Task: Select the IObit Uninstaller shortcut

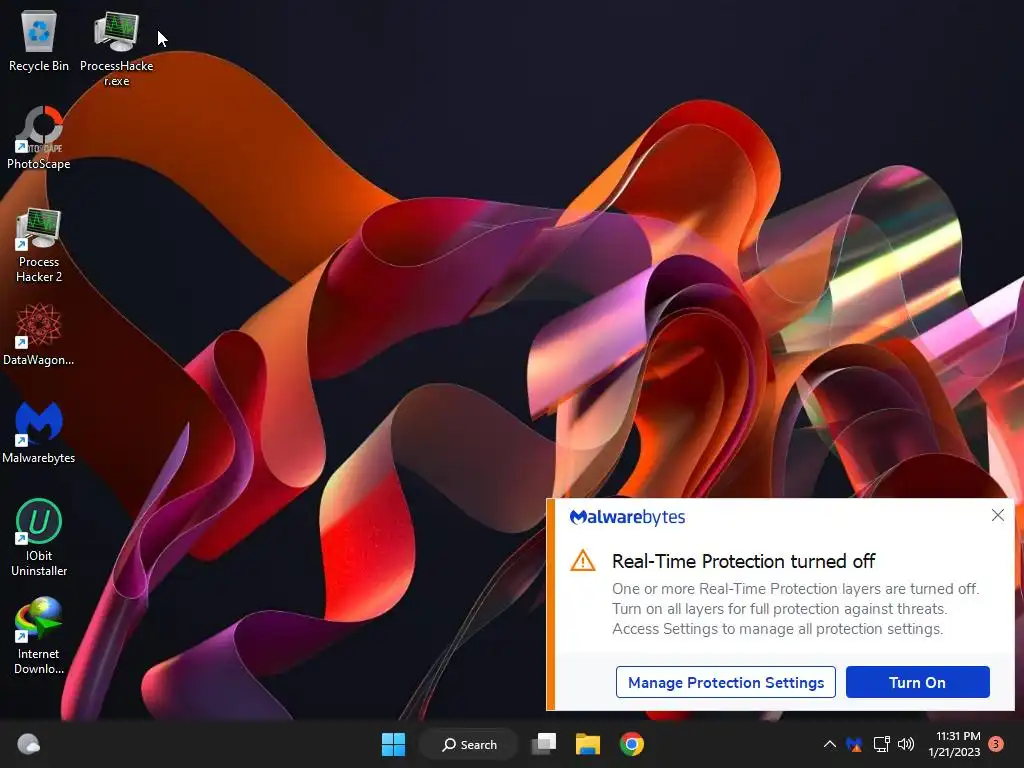Action: [39, 538]
